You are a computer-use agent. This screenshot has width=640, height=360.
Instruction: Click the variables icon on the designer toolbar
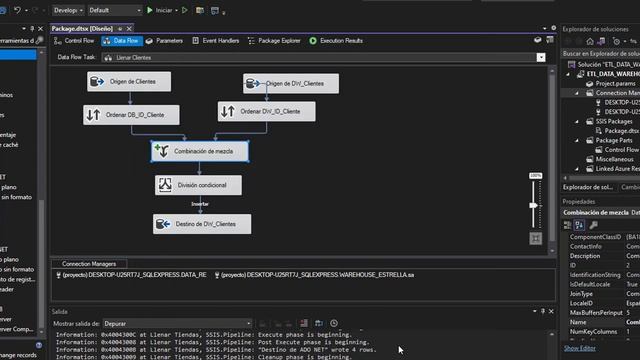538,40
